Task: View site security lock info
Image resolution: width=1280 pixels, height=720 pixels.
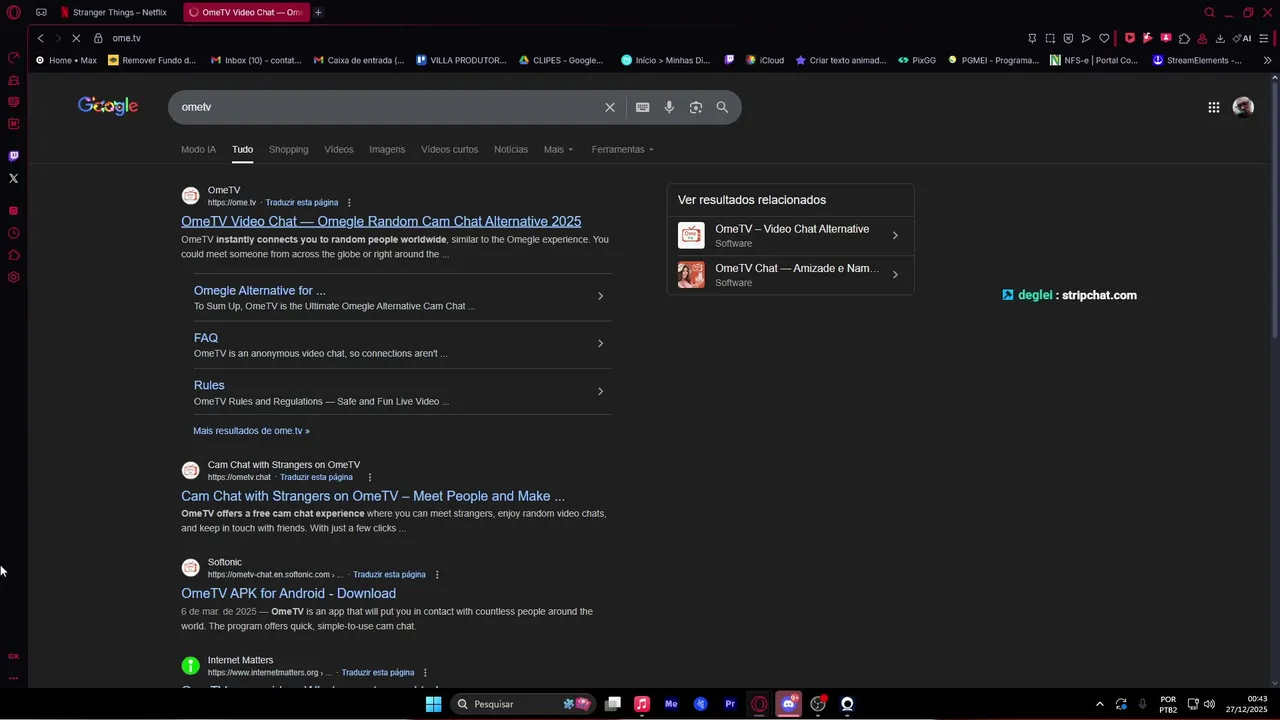Action: [98, 38]
